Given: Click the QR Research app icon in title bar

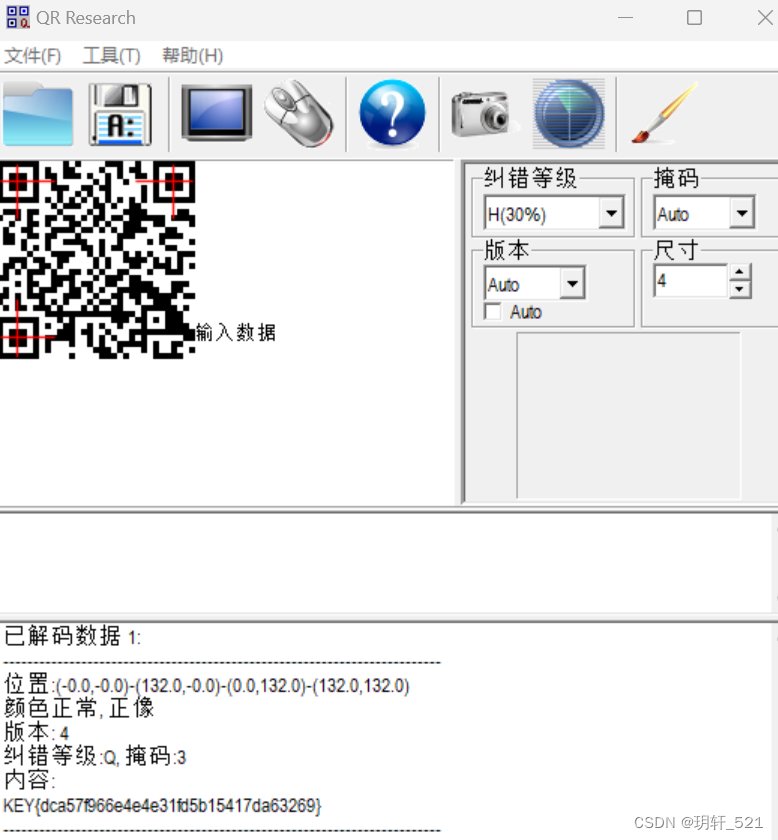Looking at the screenshot, I should (x=17, y=17).
